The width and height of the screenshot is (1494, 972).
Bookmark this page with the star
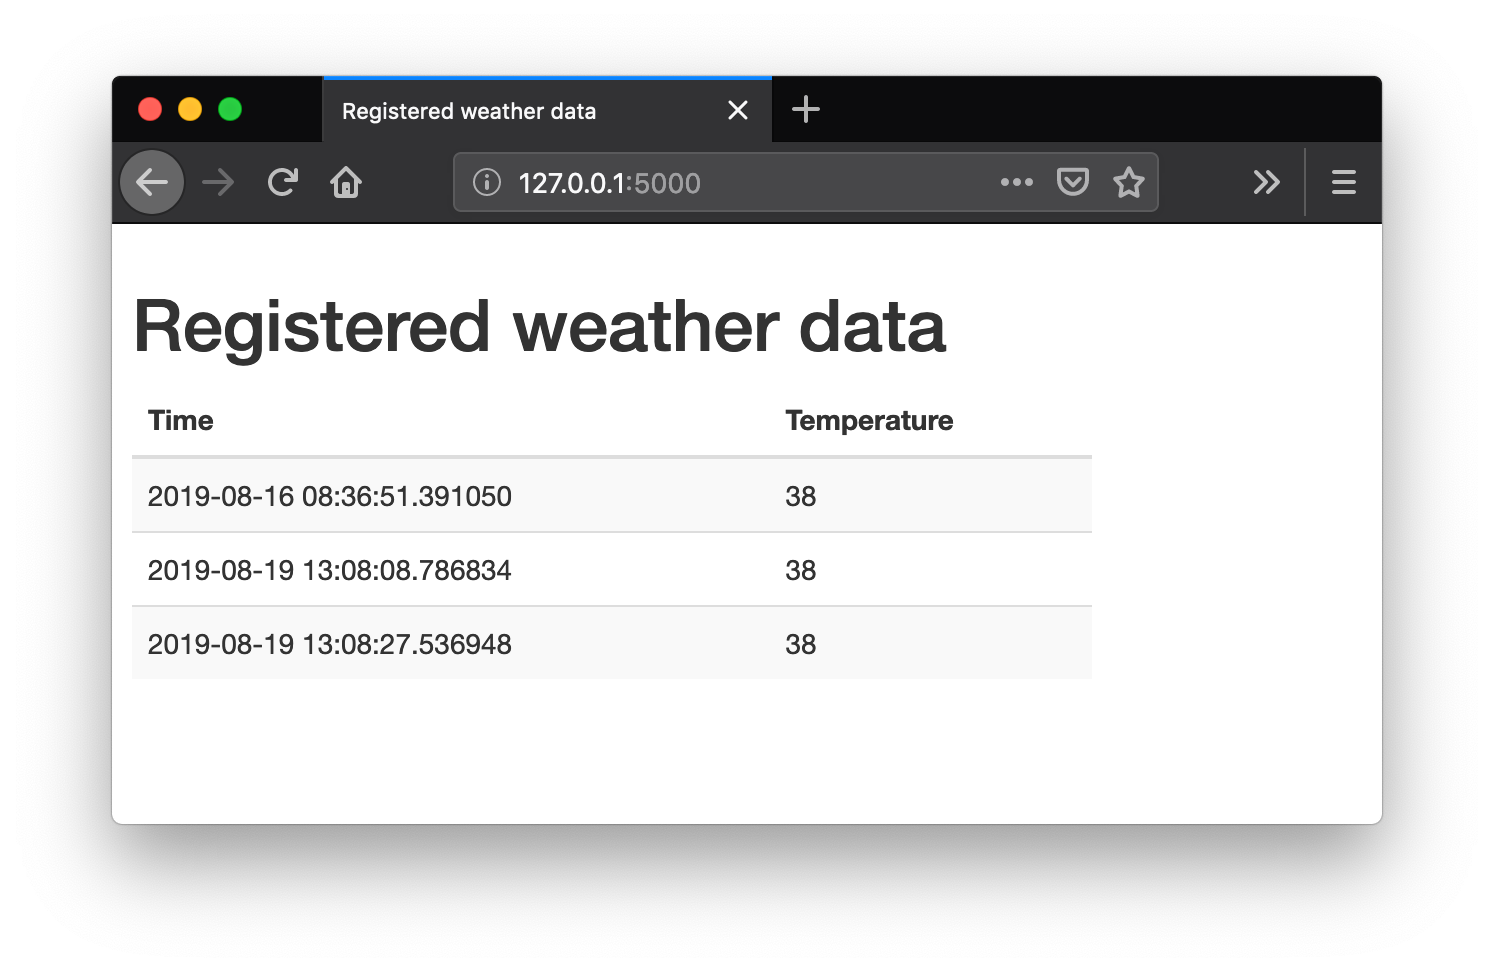[x=1128, y=182]
